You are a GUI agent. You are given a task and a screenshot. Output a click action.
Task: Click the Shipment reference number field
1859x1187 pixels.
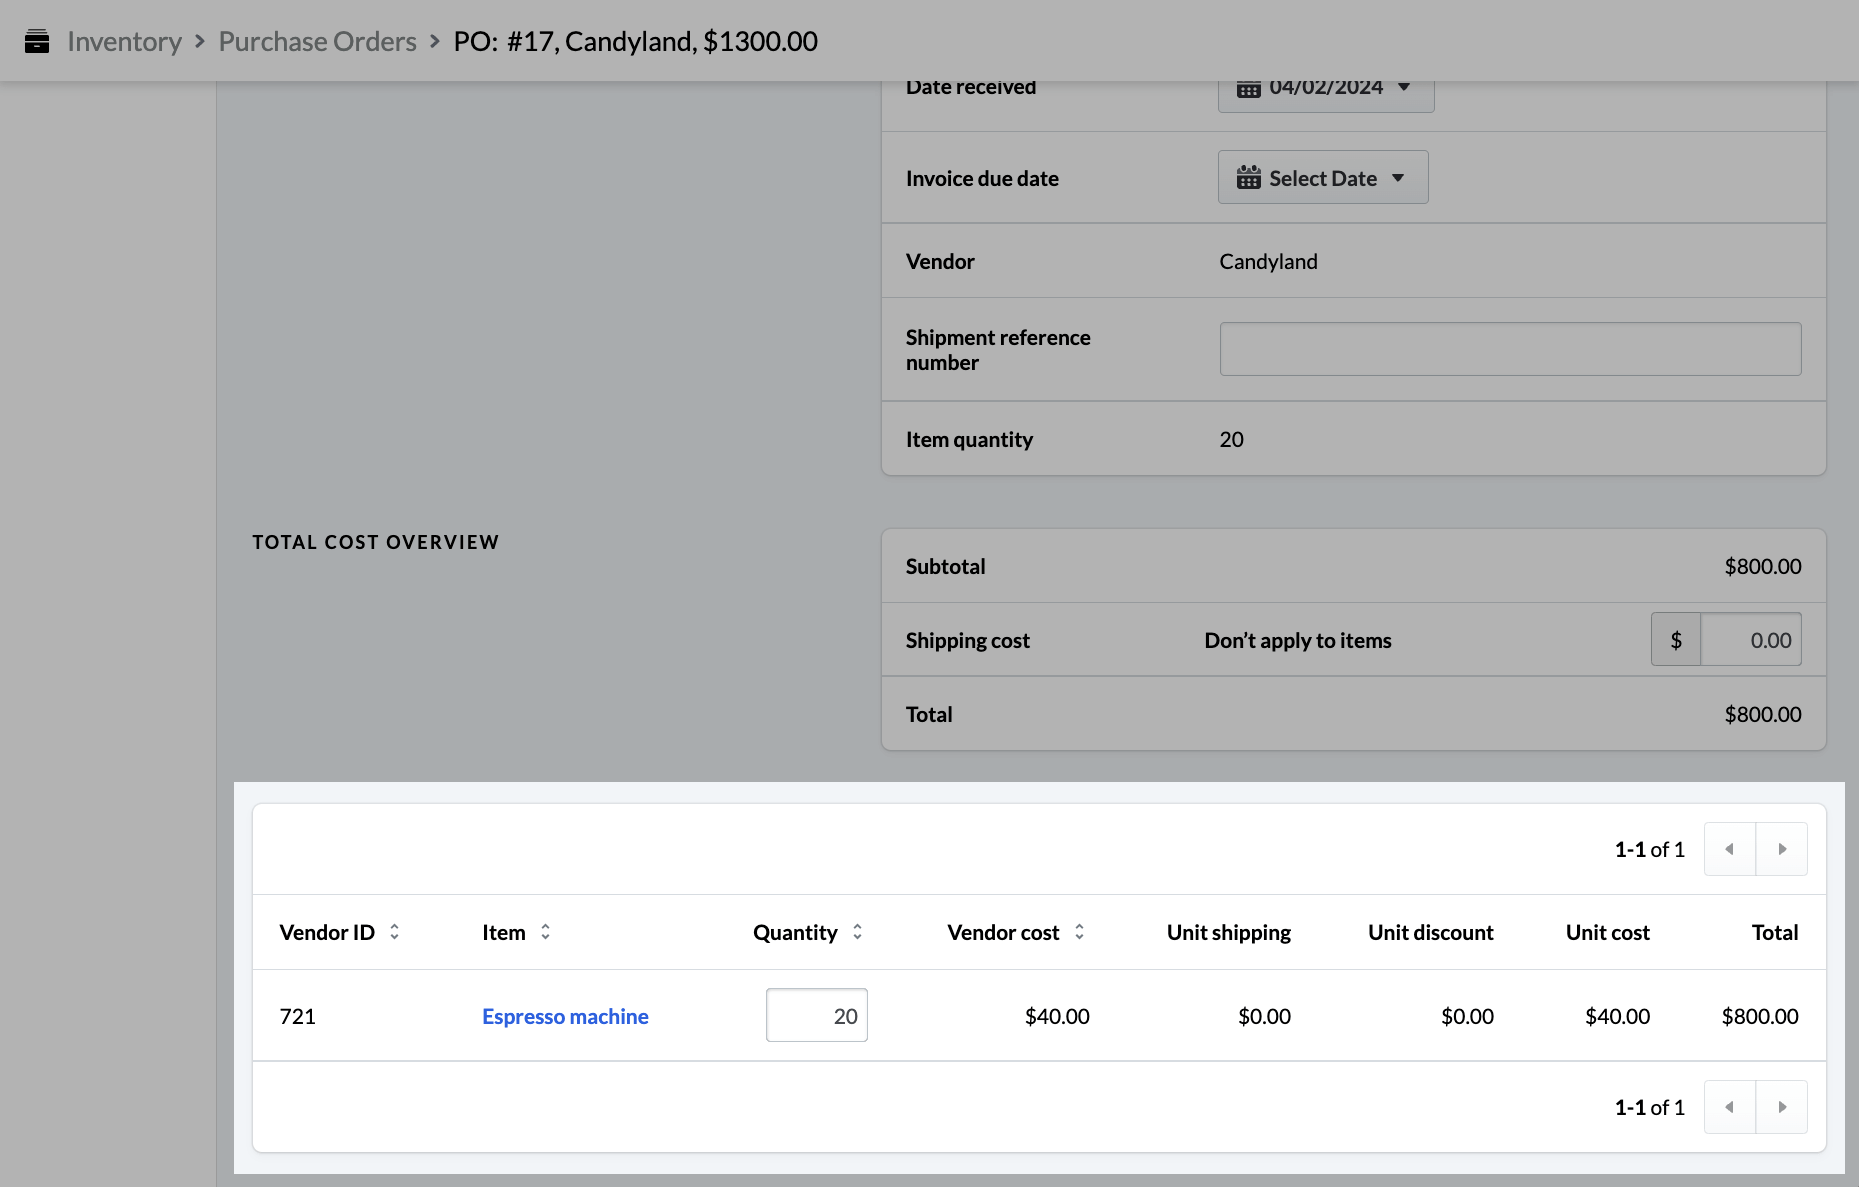[1509, 349]
